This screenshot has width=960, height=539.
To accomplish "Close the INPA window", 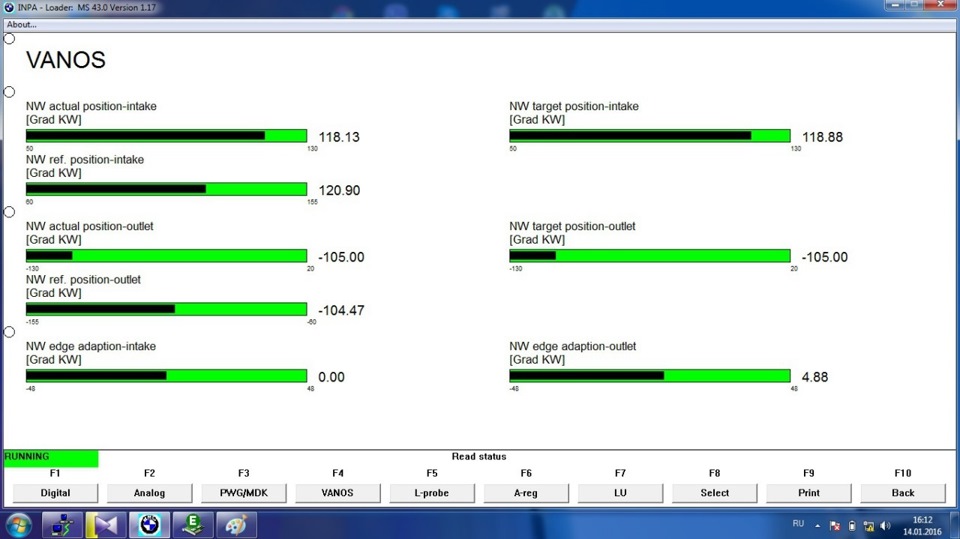I will (x=940, y=5).
